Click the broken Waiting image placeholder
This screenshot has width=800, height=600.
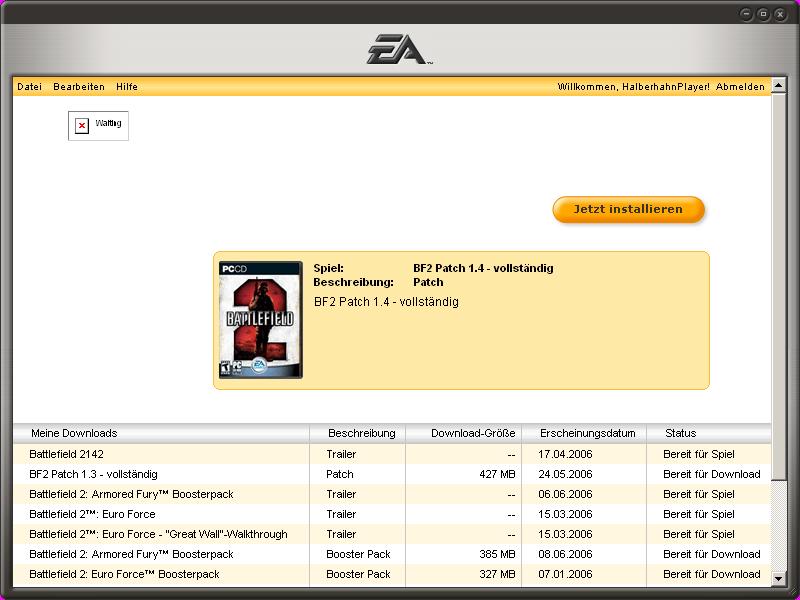tap(98, 126)
